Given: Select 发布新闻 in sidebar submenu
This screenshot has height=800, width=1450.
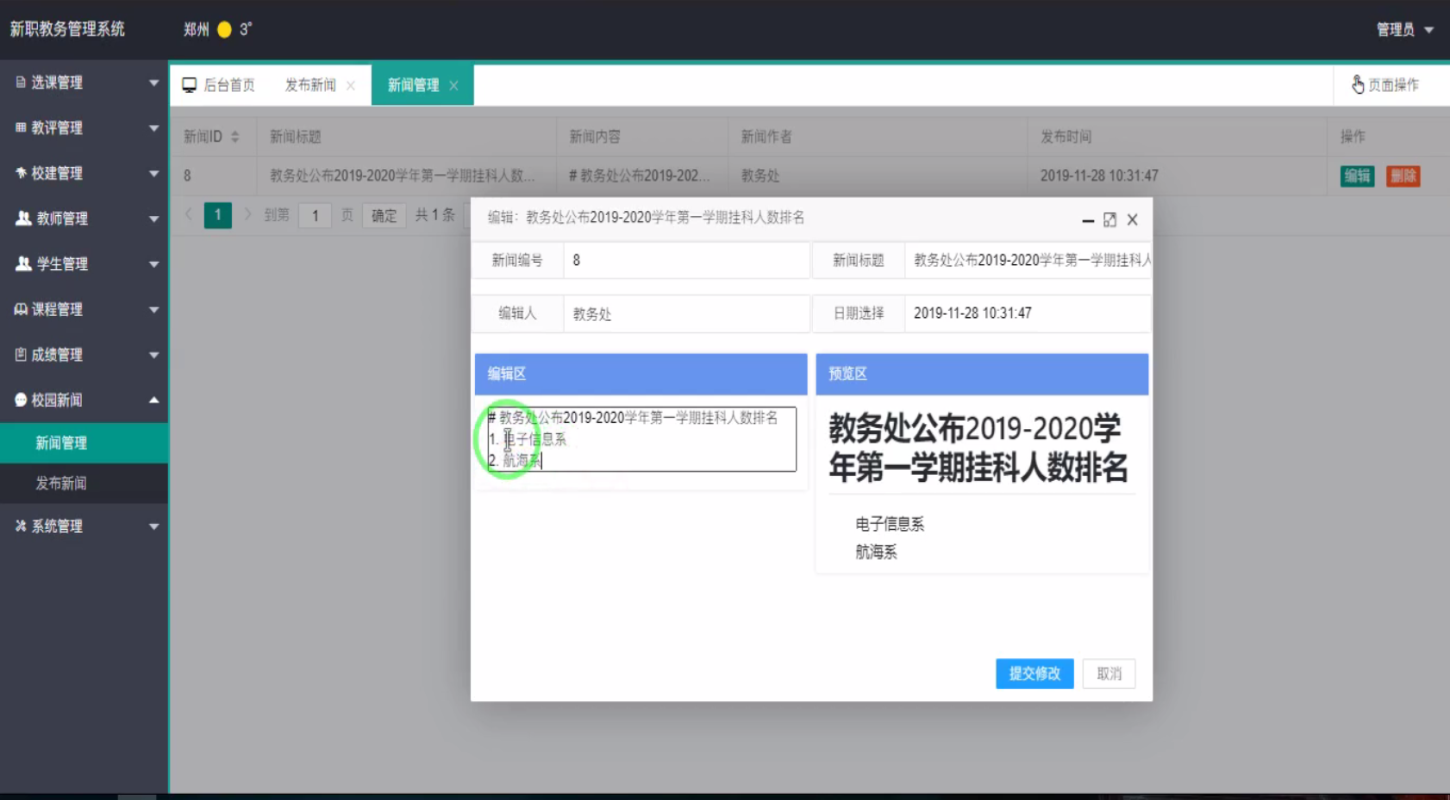Looking at the screenshot, I should tap(61, 483).
